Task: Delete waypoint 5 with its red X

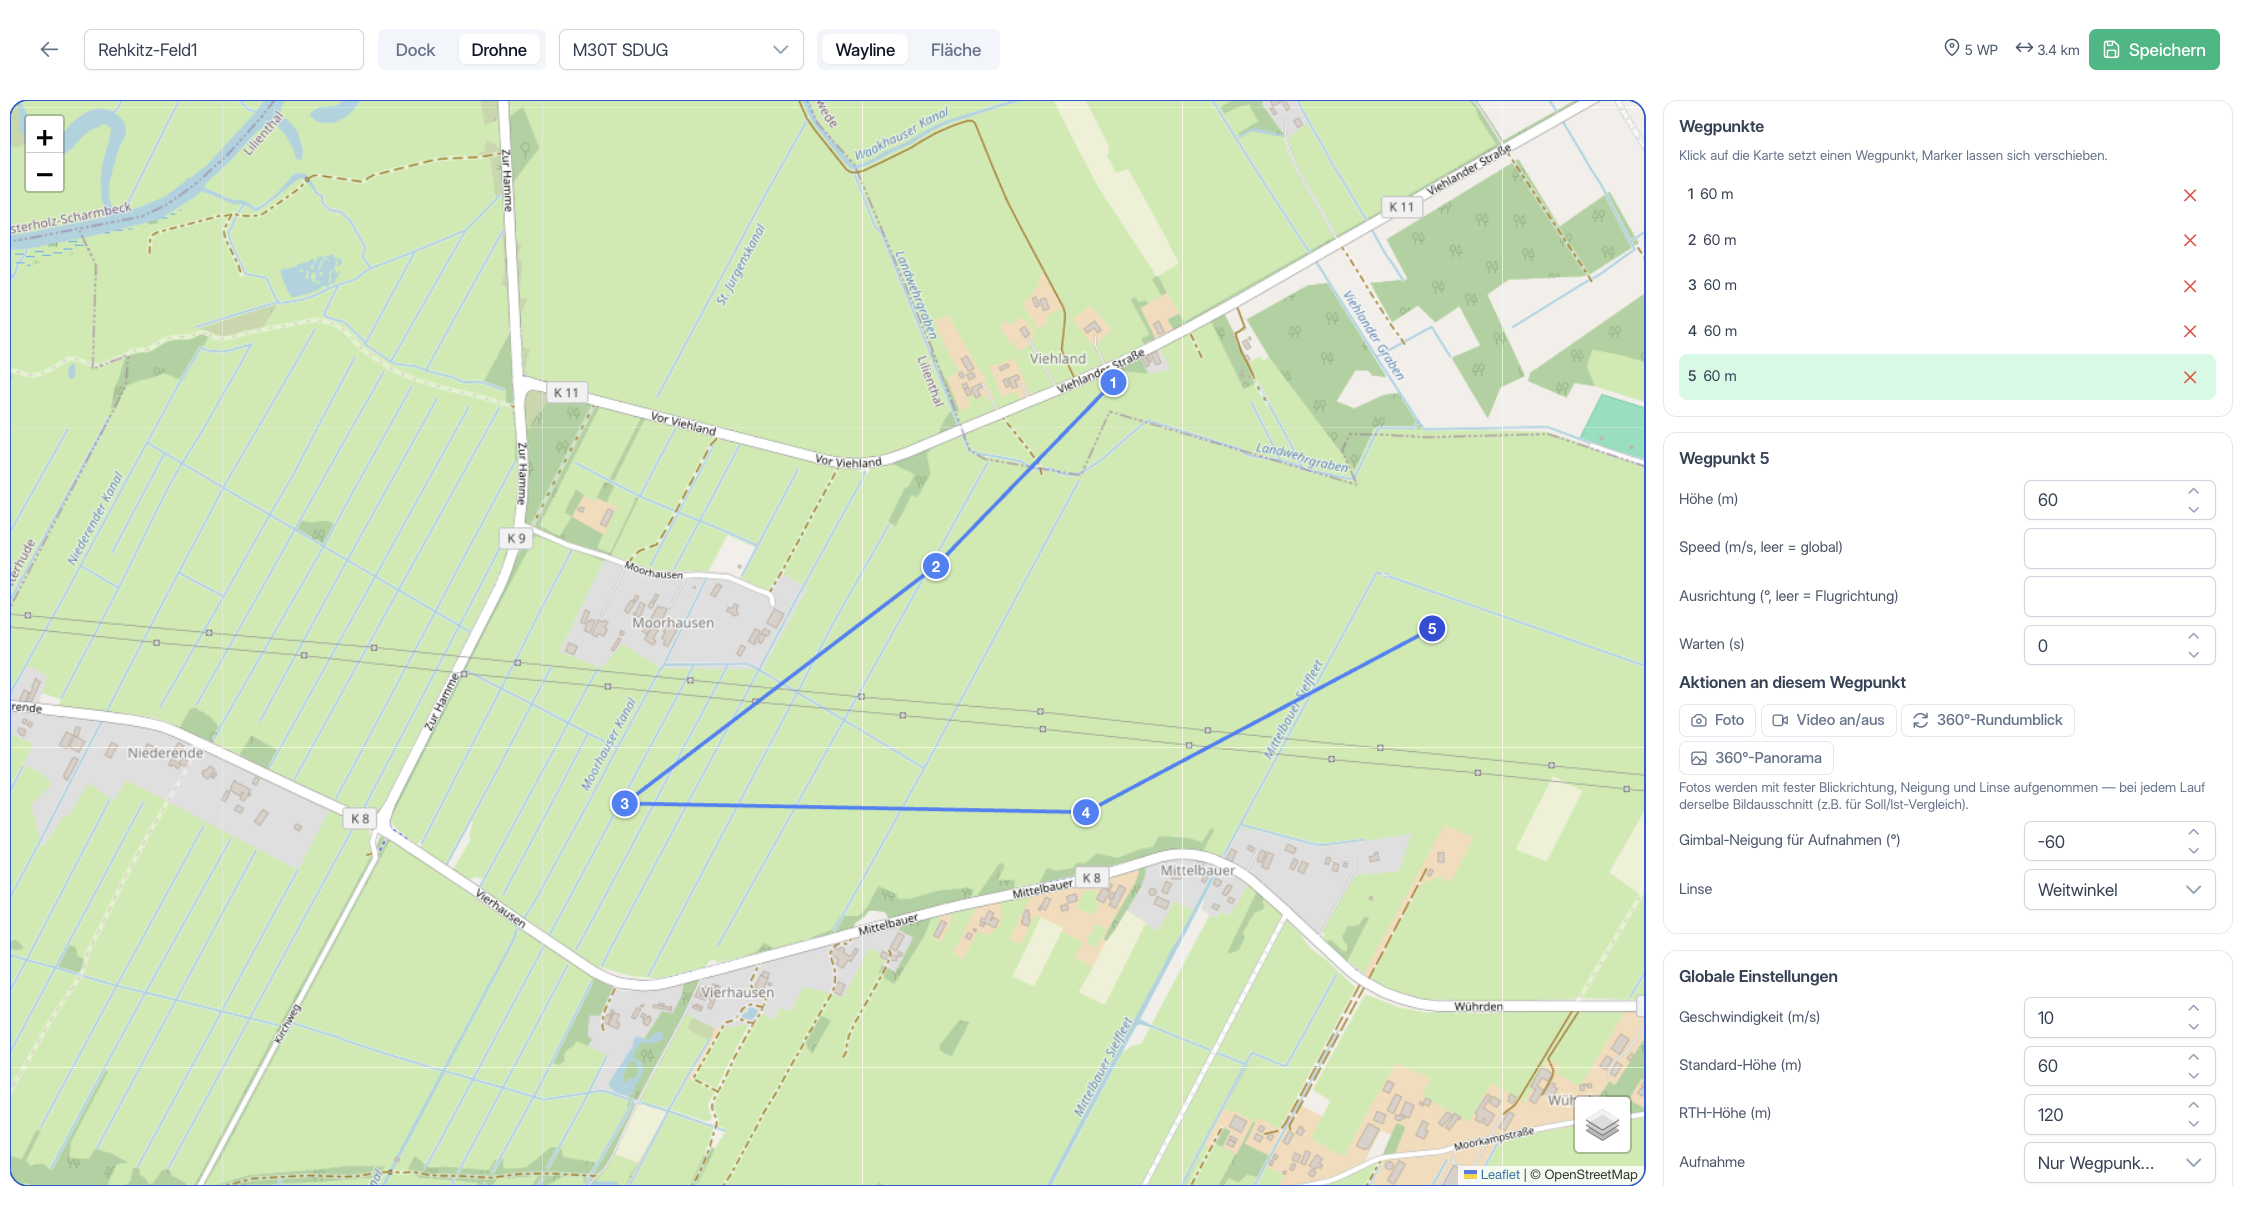Action: 2190,377
